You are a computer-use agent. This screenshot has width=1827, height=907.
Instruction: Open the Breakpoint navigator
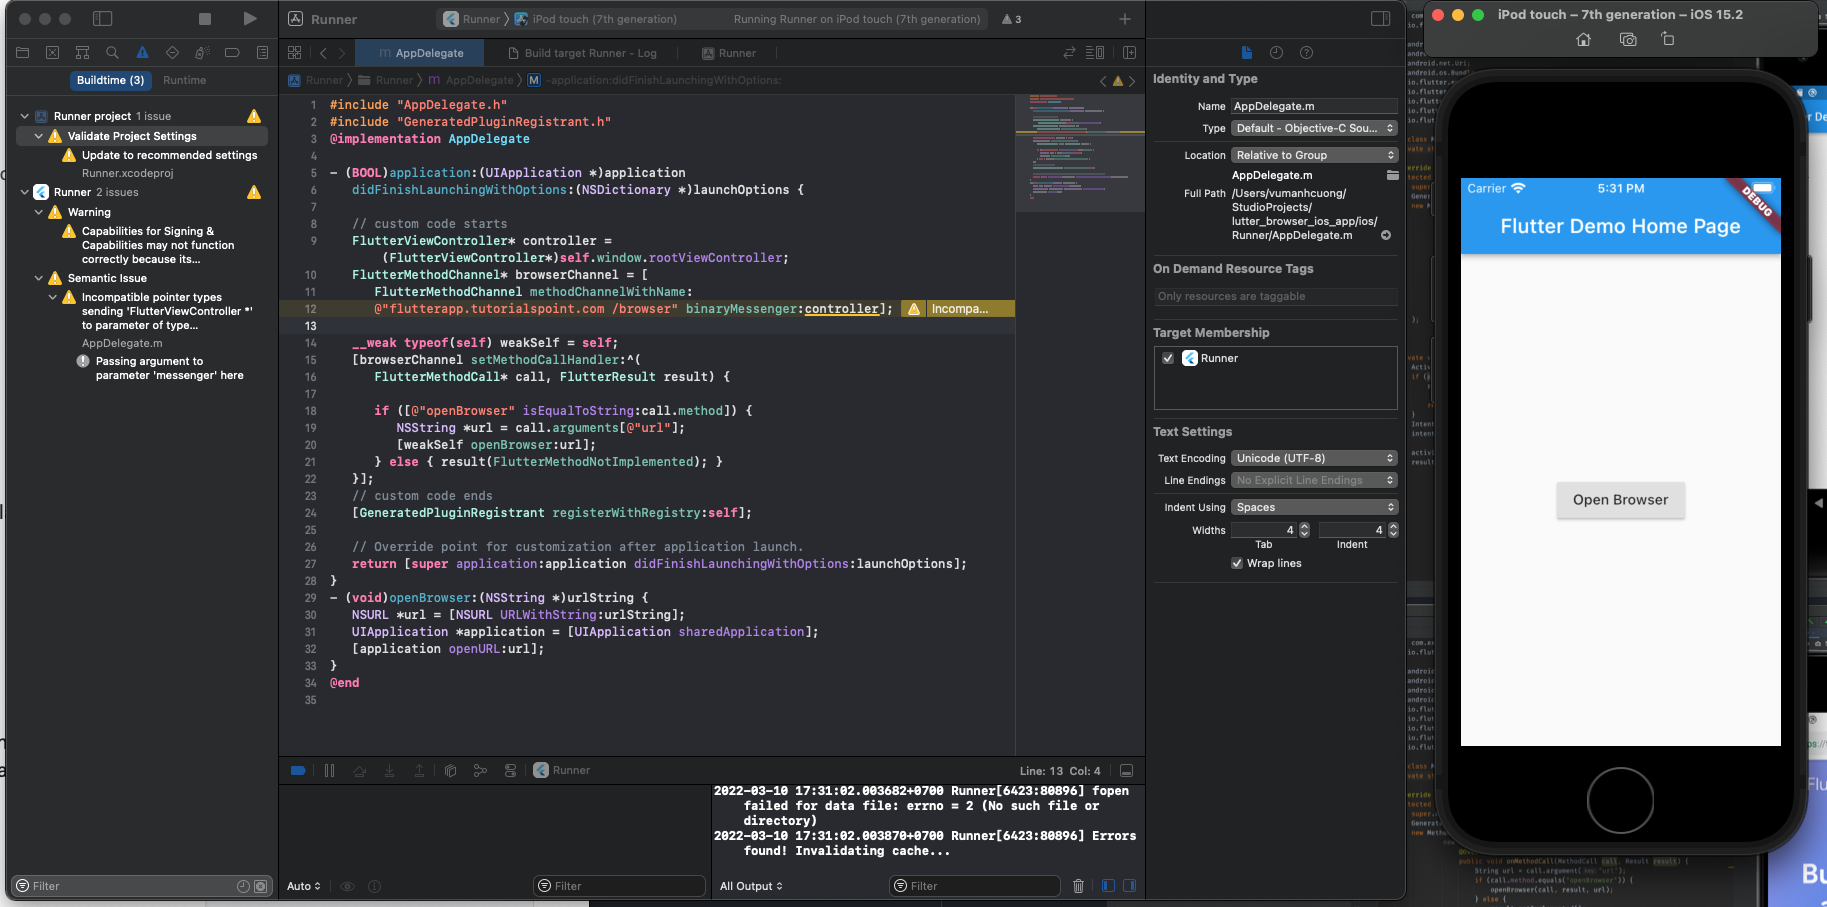pyautogui.click(x=232, y=53)
